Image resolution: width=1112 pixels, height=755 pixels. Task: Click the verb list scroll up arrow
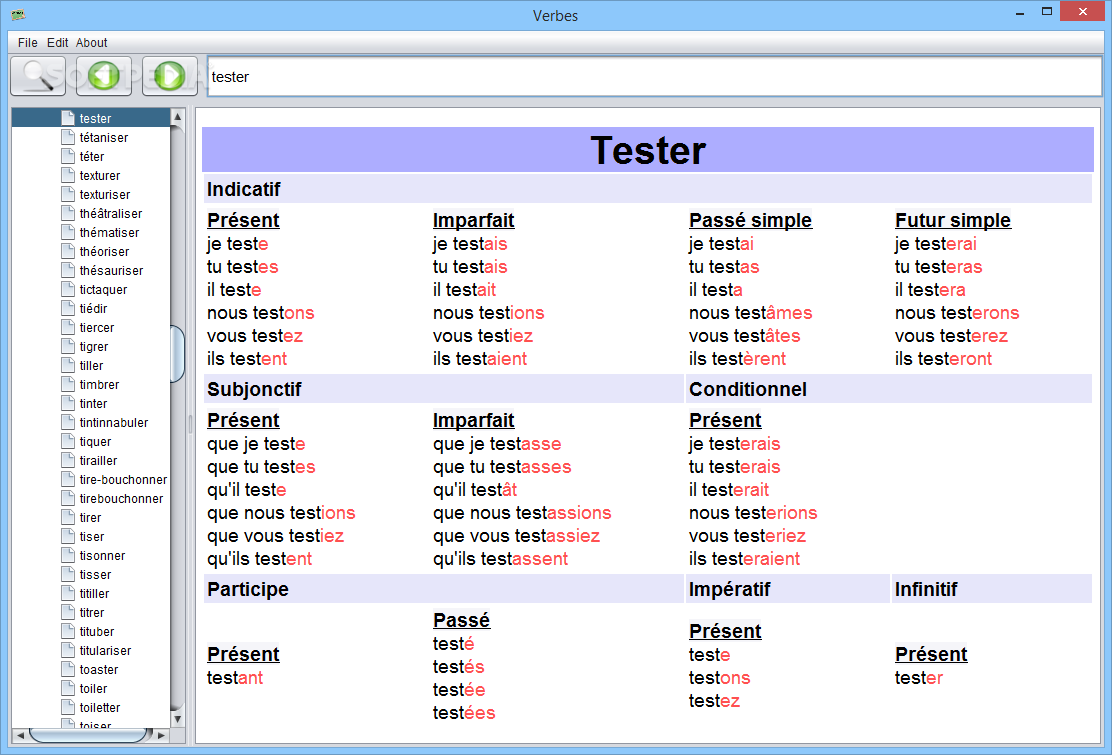177,116
